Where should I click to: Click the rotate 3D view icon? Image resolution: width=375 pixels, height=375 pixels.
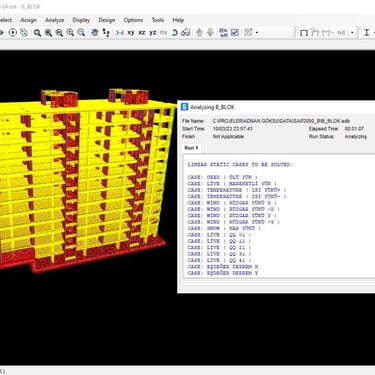coord(174,32)
